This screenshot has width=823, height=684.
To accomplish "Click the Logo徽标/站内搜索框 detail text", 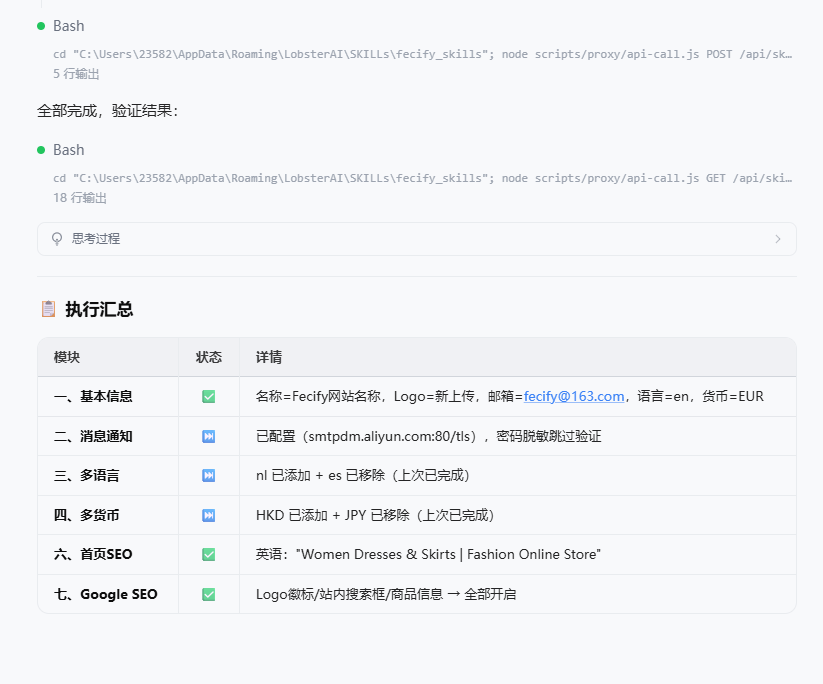I will tap(386, 594).
